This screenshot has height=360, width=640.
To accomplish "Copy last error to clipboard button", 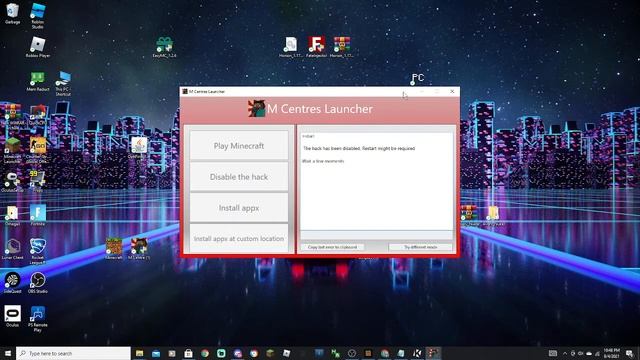I will (332, 247).
